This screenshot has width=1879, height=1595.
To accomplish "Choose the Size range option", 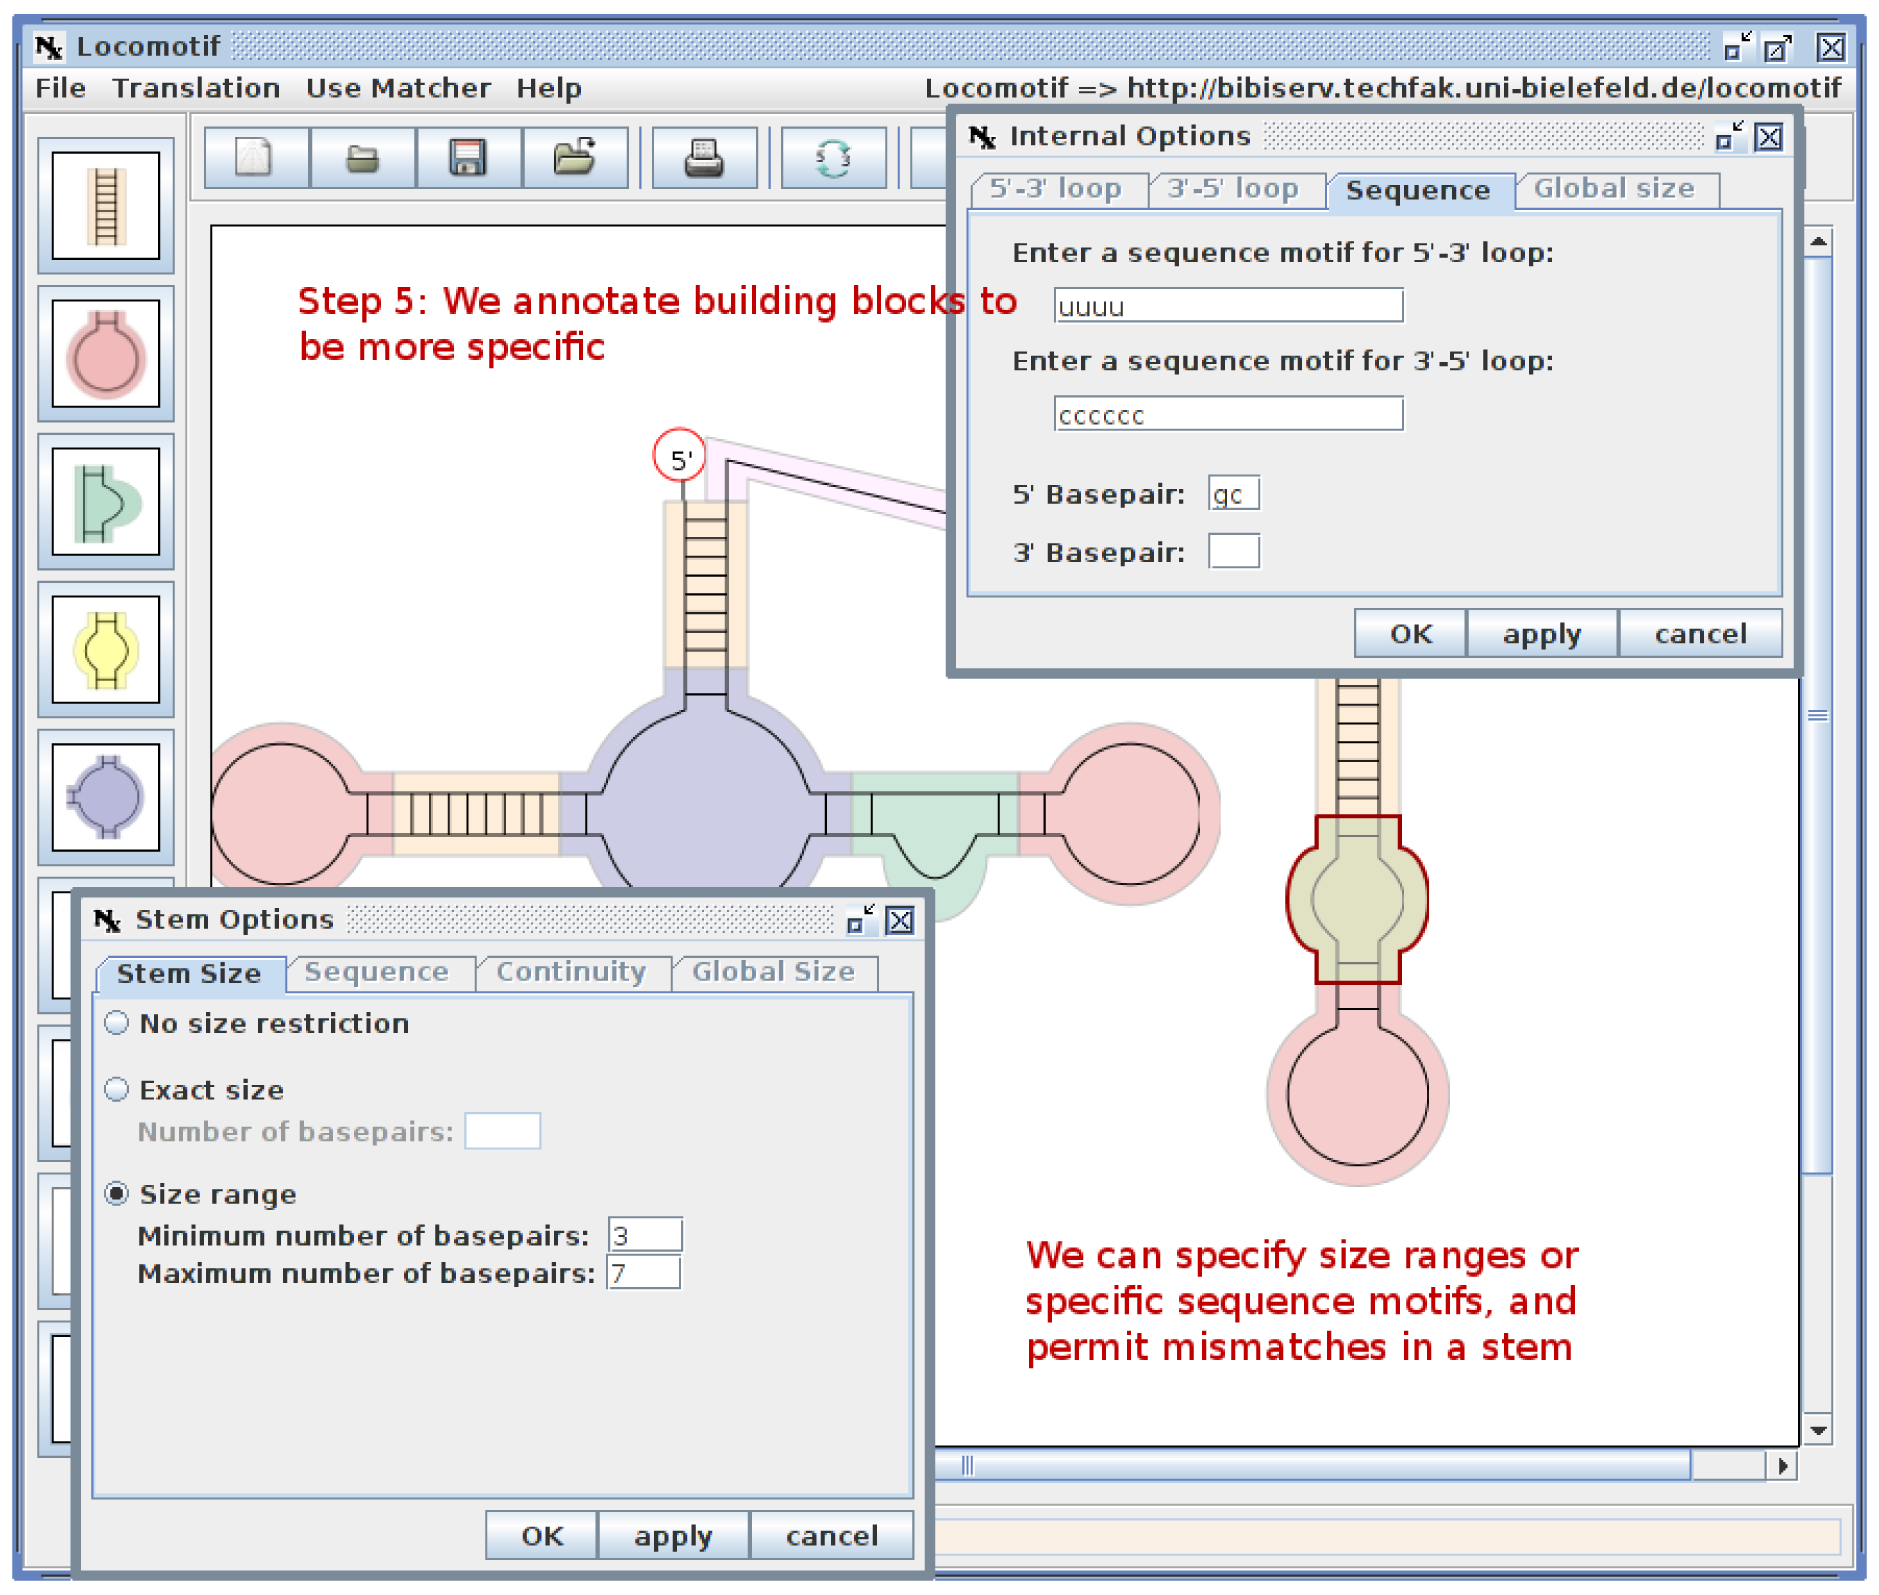I will tap(201, 1194).
